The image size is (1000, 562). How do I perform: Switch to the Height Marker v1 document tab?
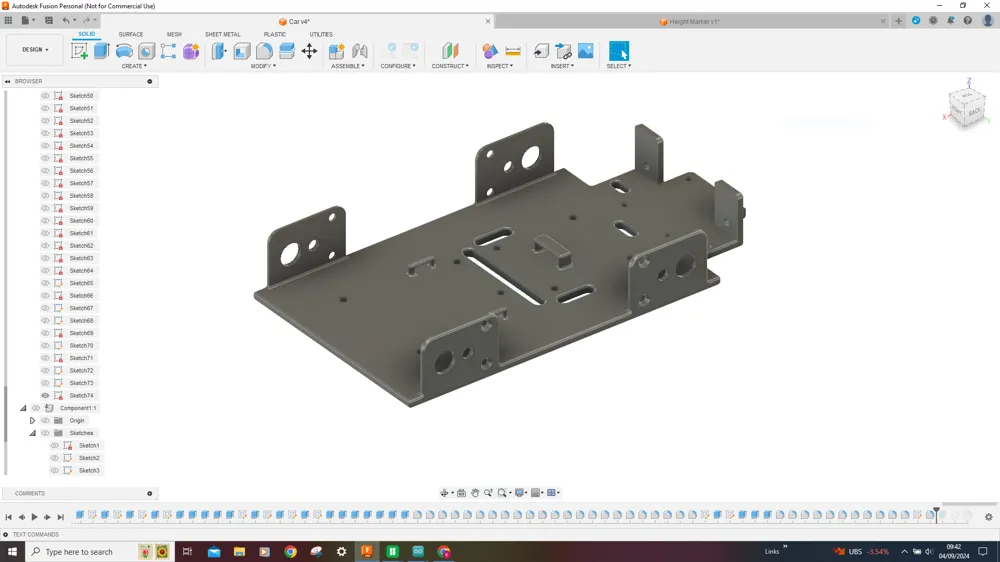689,21
